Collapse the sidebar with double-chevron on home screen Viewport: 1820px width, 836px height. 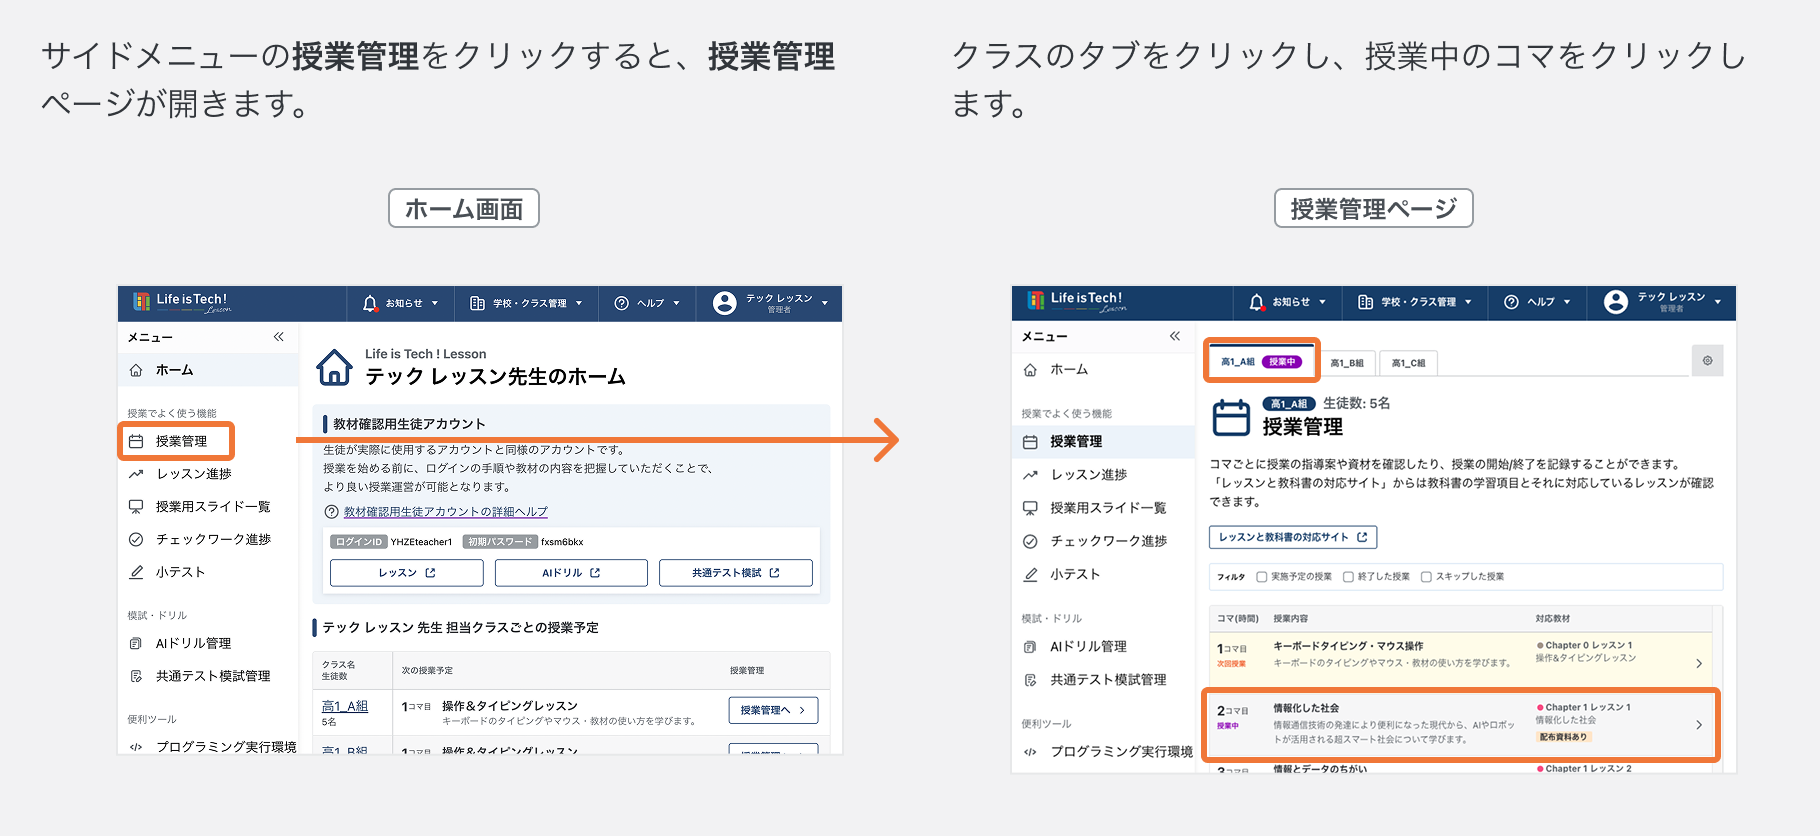279,337
